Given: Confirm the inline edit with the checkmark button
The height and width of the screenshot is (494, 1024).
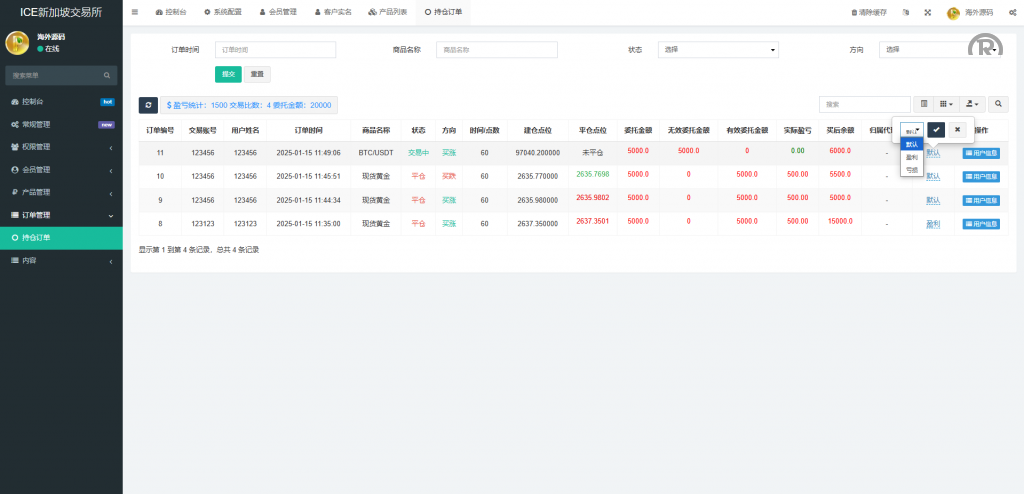Looking at the screenshot, I should pyautogui.click(x=936, y=130).
